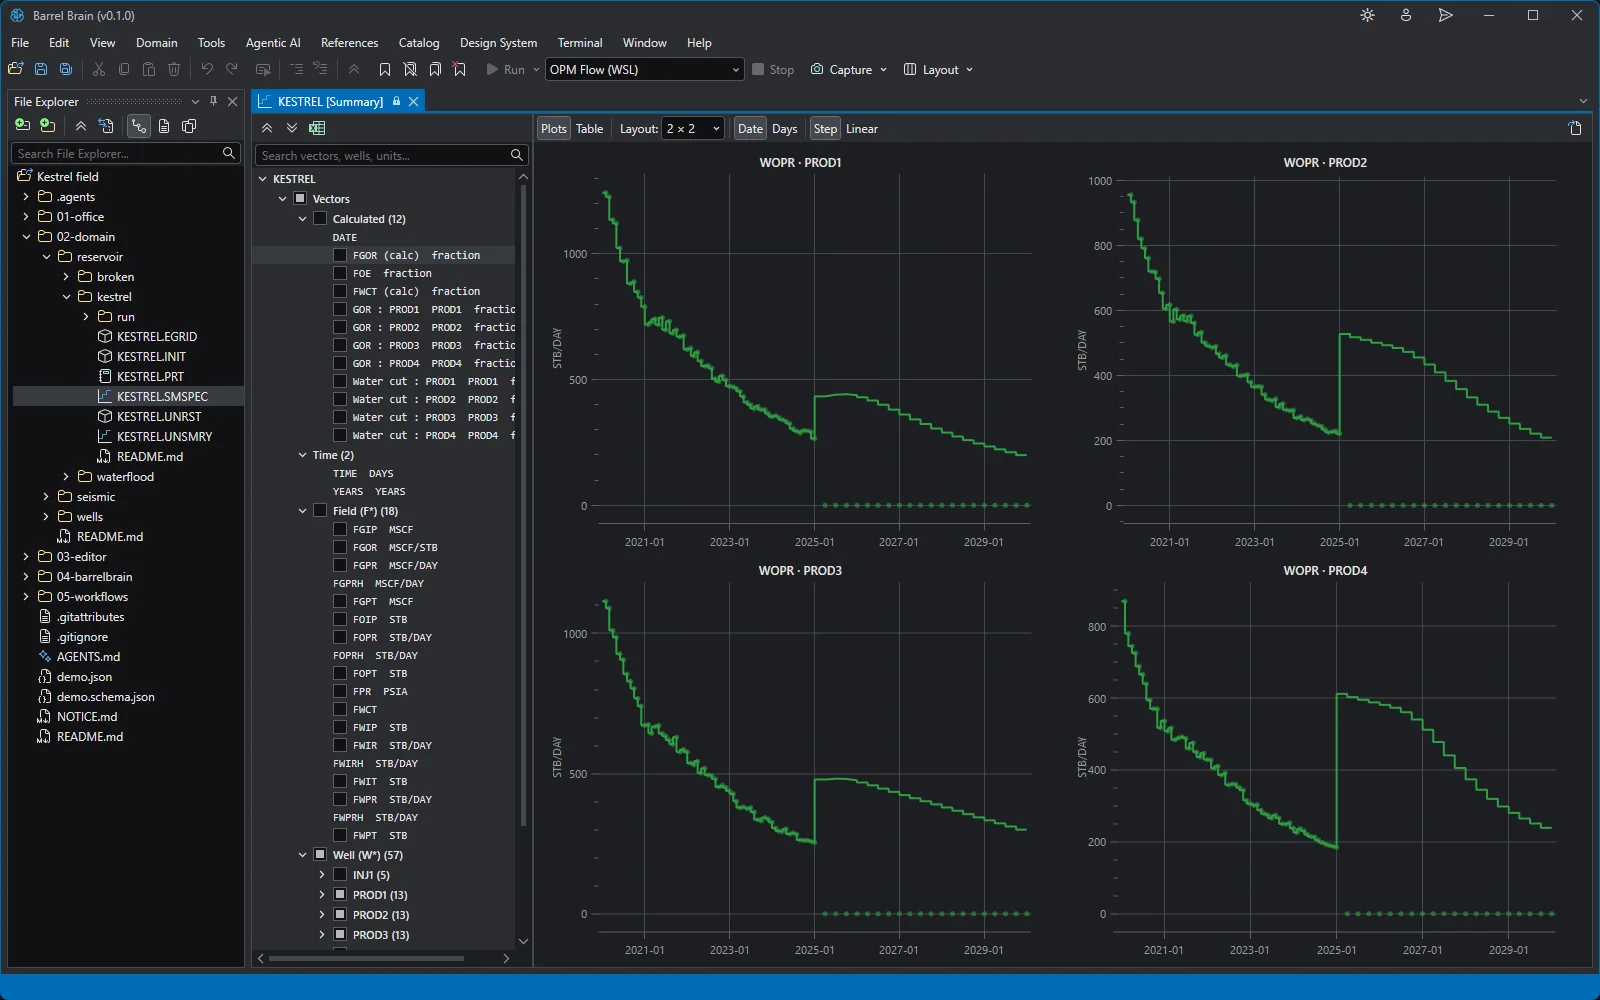
Task: Click the Save All icon in the toolbar
Action: point(66,69)
